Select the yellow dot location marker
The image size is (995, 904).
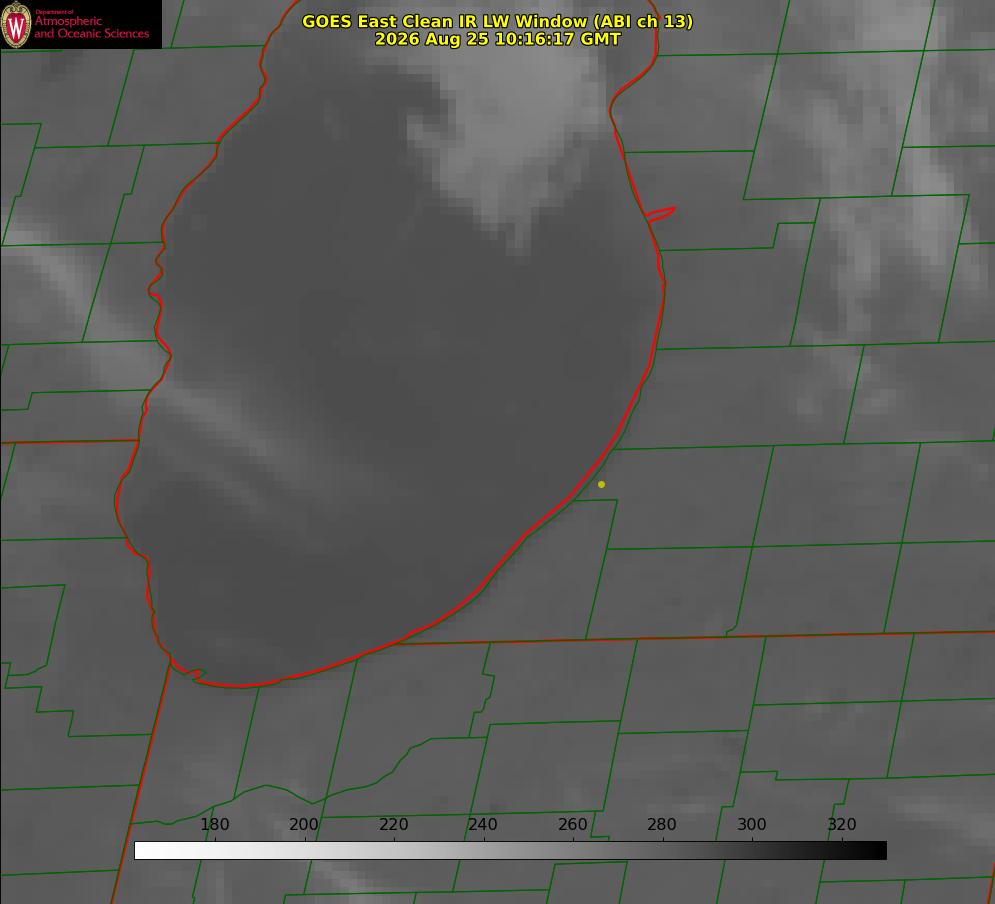pos(601,484)
